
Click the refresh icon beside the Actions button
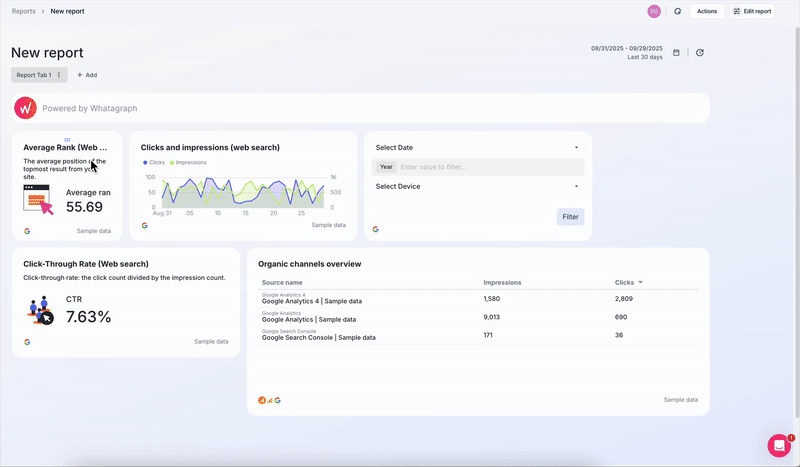coord(677,11)
